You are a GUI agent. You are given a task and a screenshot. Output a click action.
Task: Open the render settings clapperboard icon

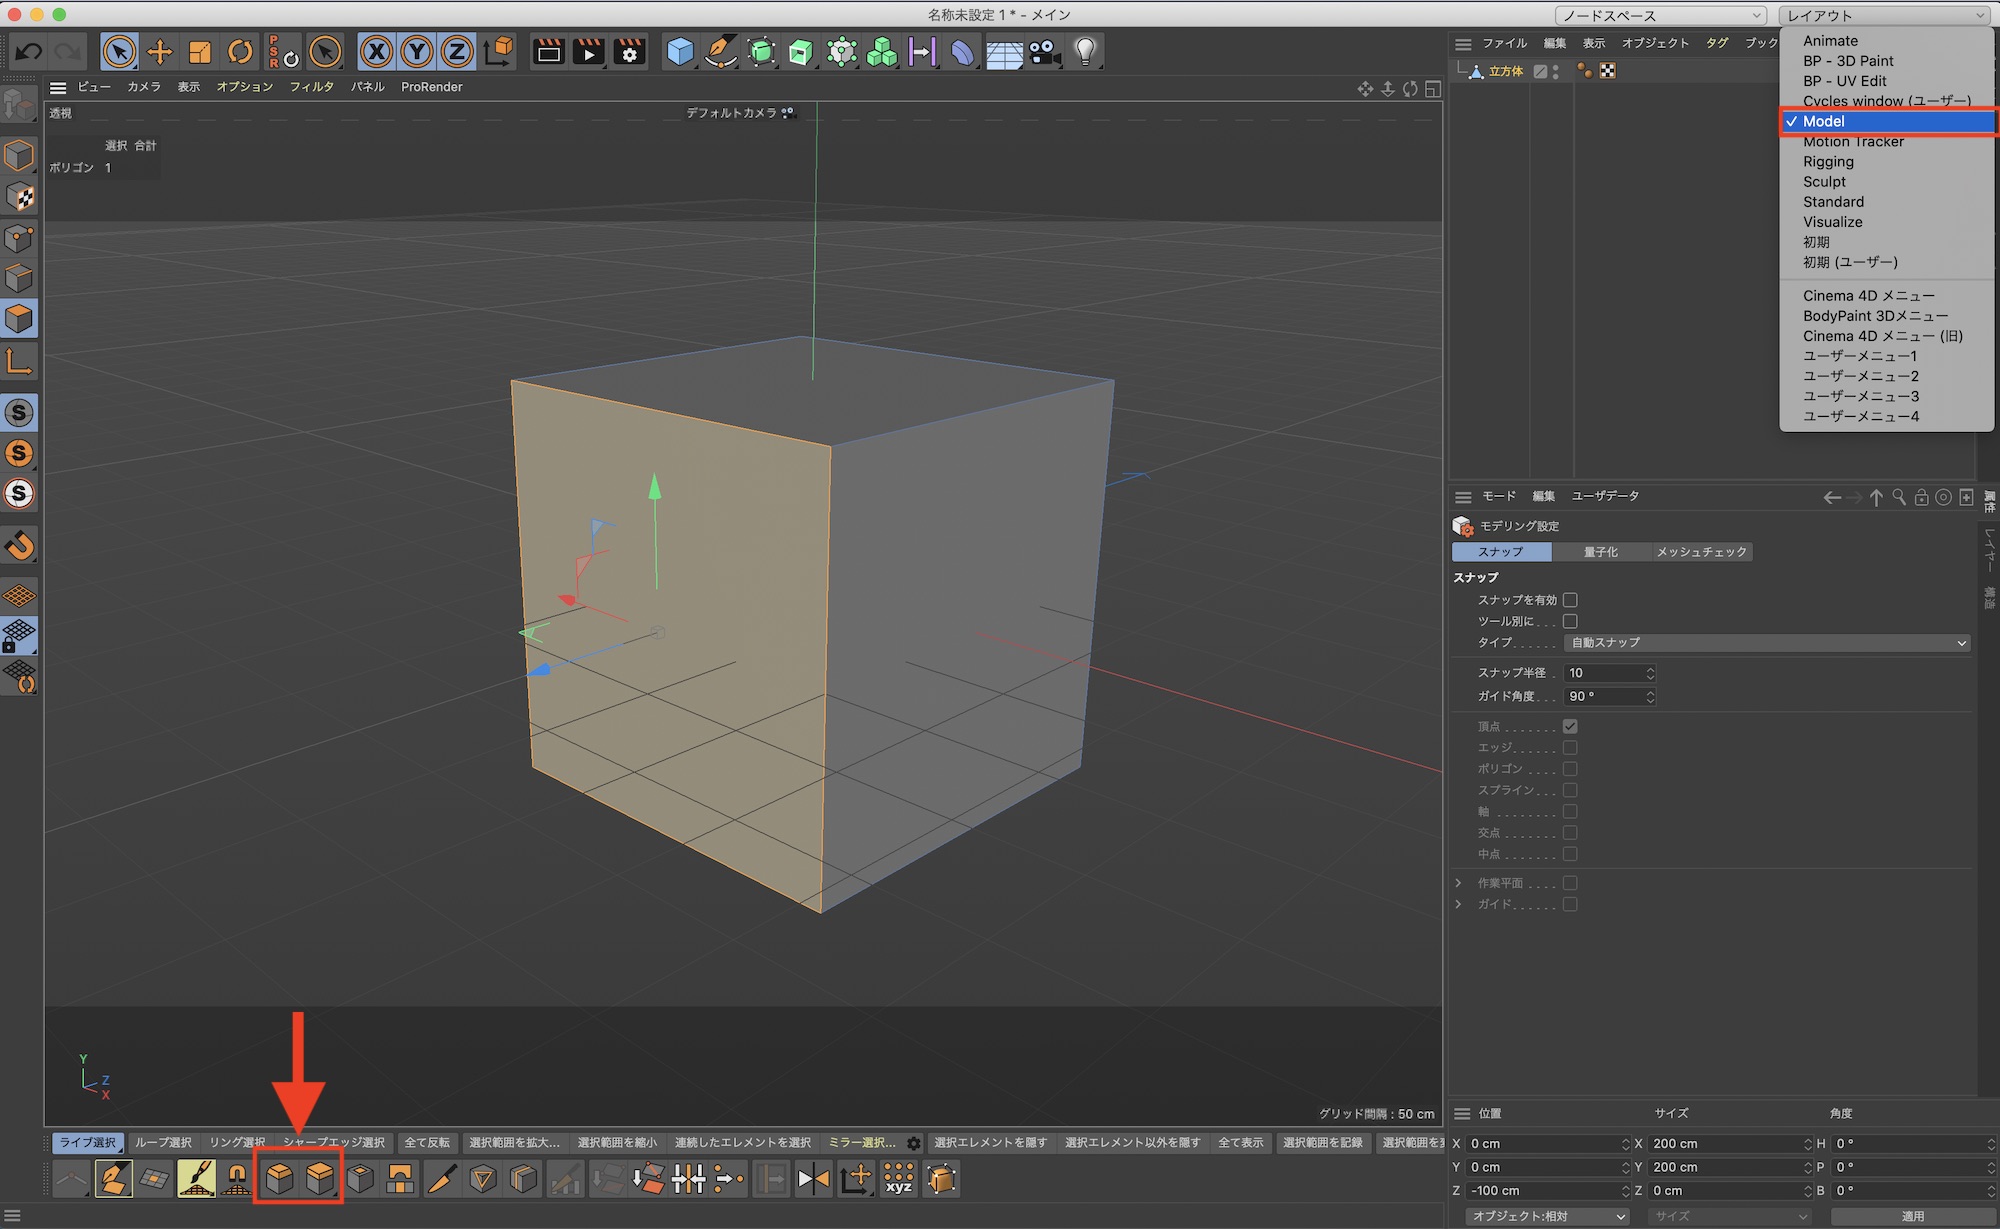point(629,52)
